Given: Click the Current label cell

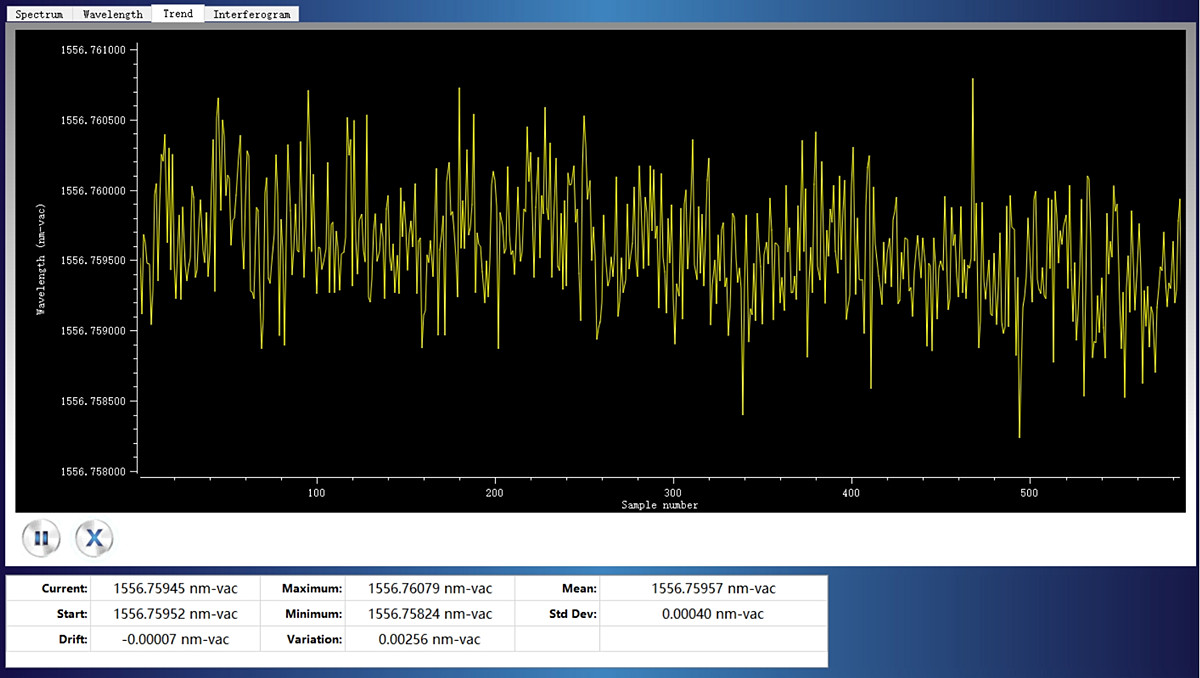Looking at the screenshot, I should coord(49,588).
